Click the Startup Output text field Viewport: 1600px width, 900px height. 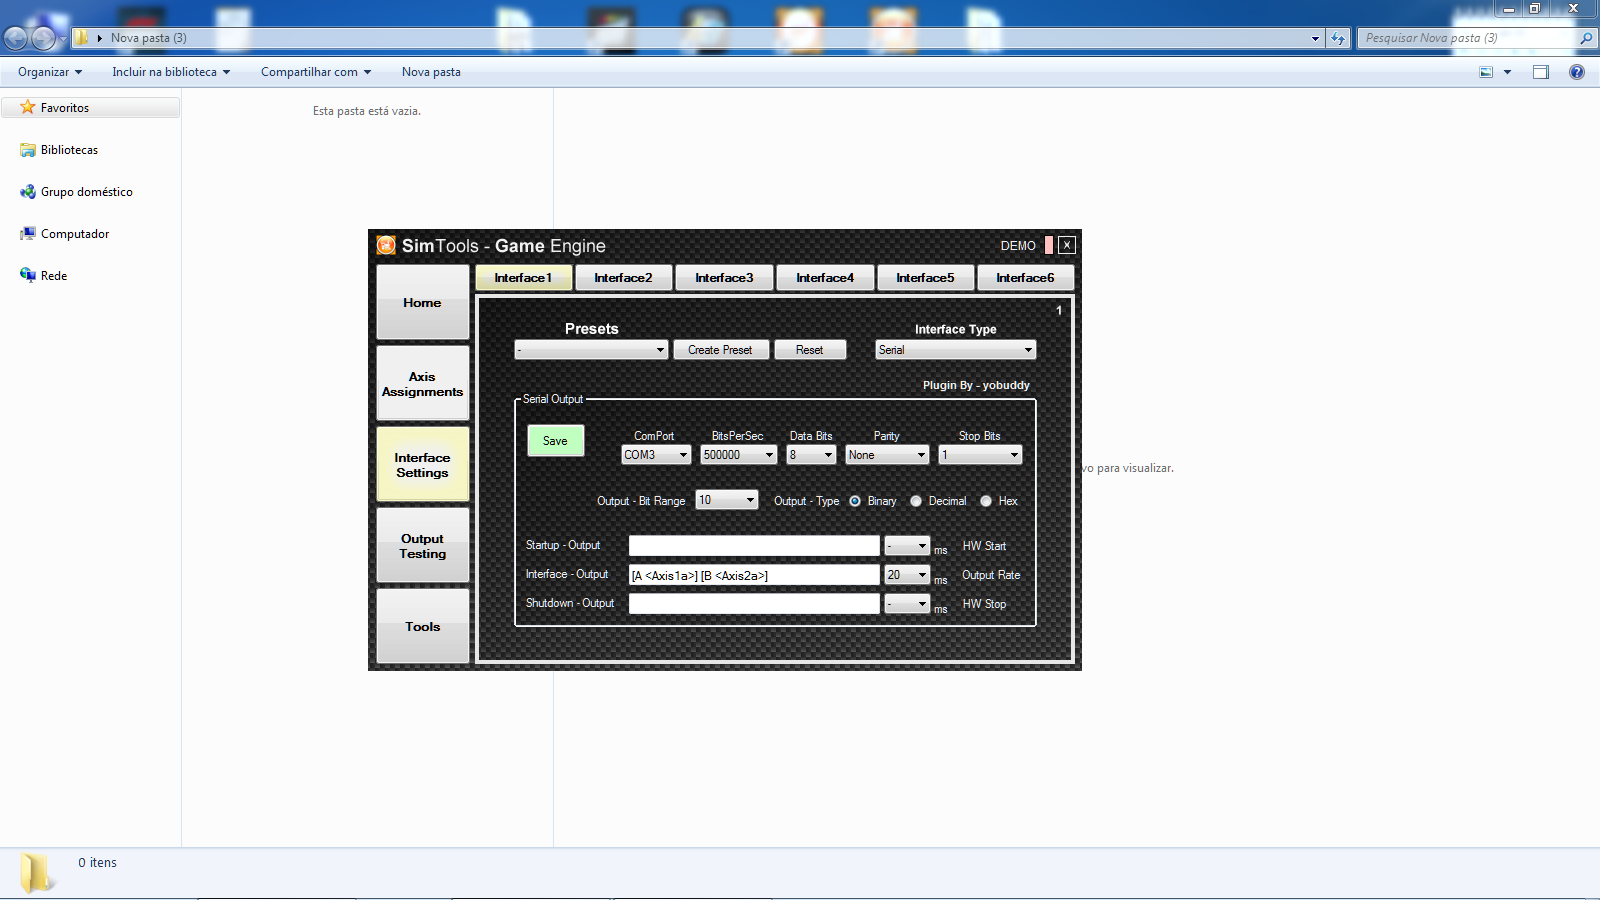pos(754,546)
